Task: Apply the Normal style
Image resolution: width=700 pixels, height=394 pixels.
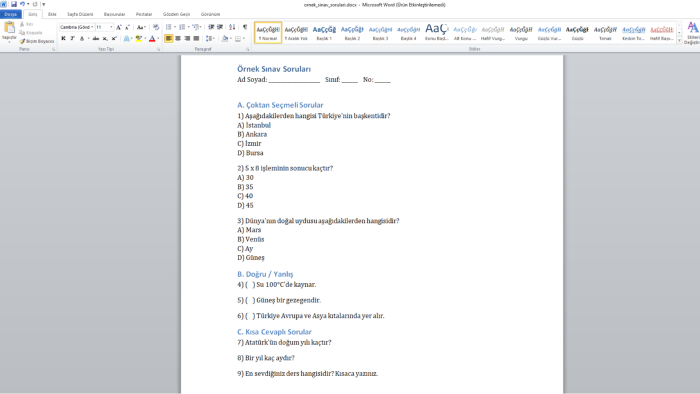Action: coord(268,33)
